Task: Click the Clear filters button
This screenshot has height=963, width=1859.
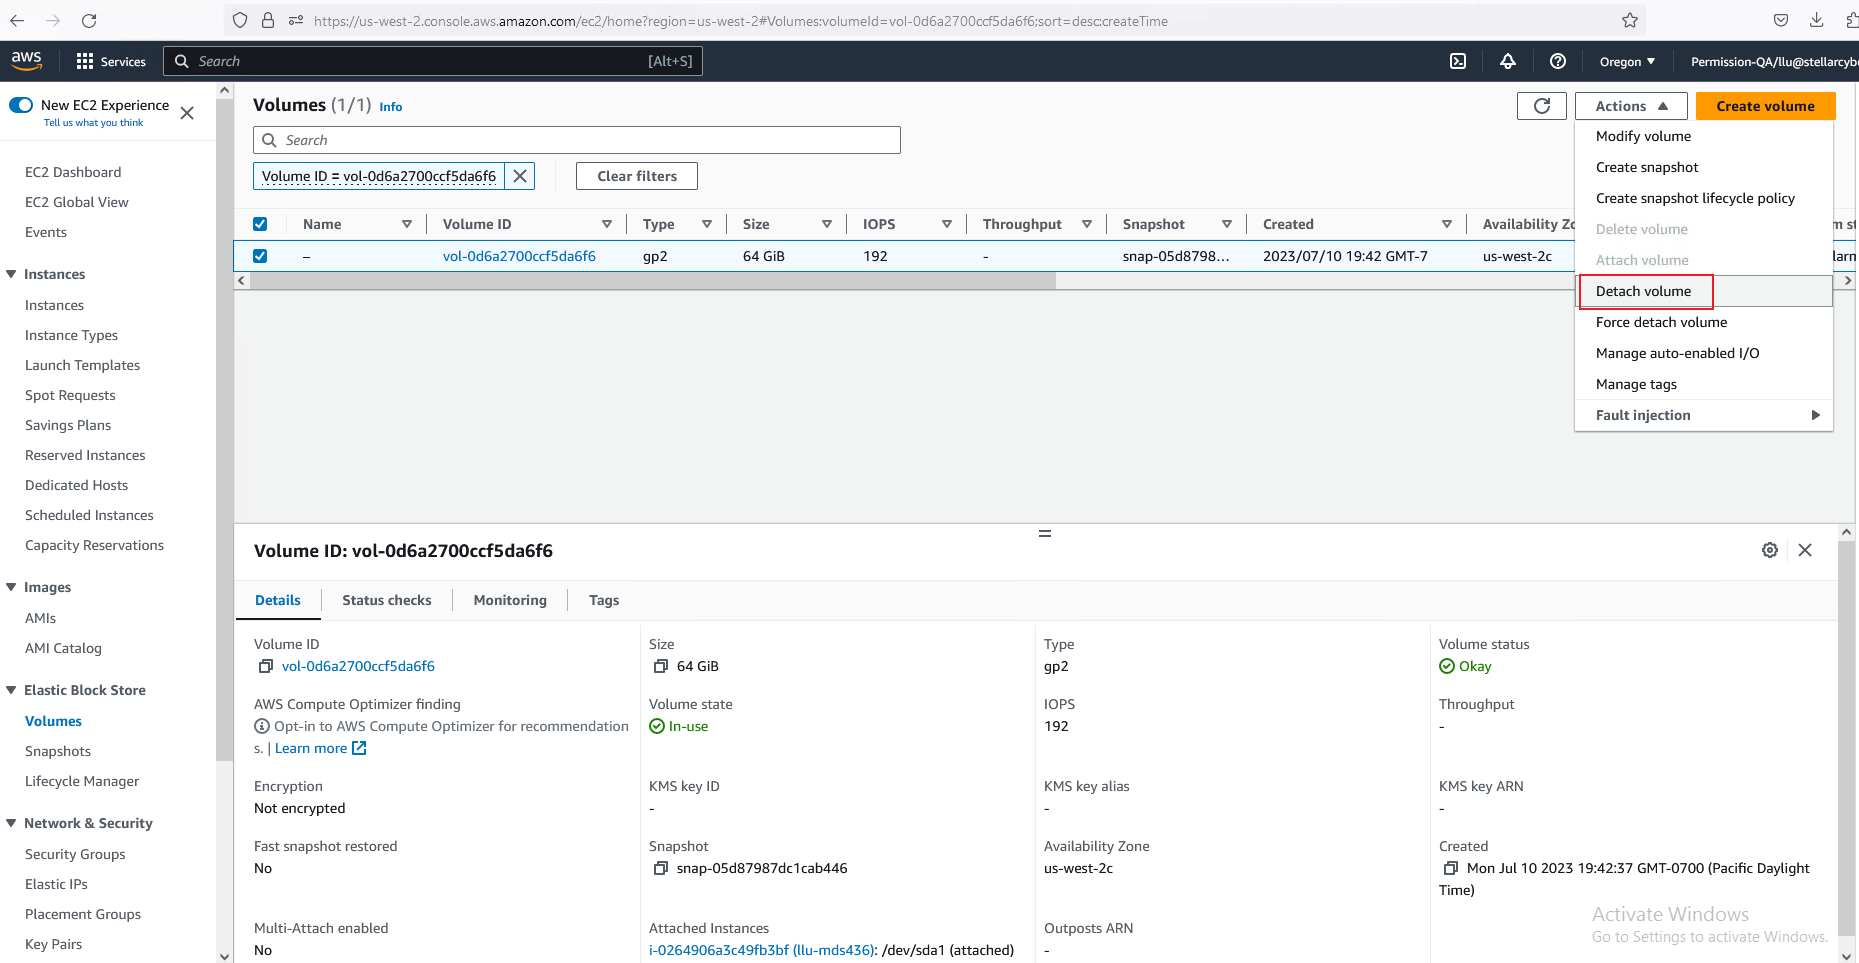Action: tap(637, 176)
